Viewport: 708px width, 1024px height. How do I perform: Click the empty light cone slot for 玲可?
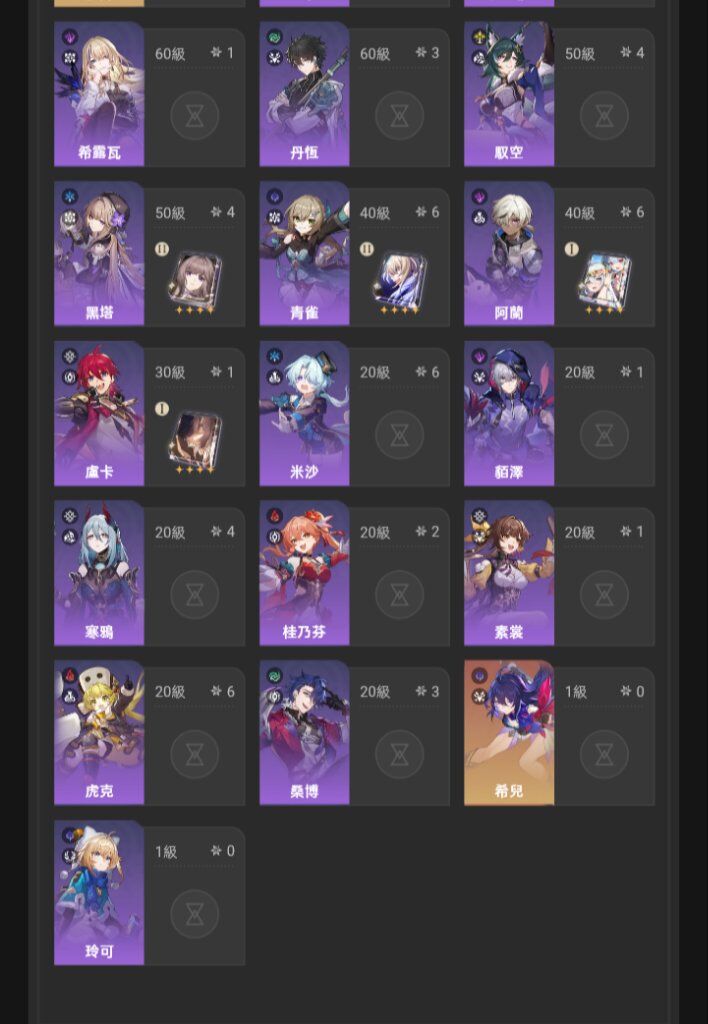tap(195, 914)
